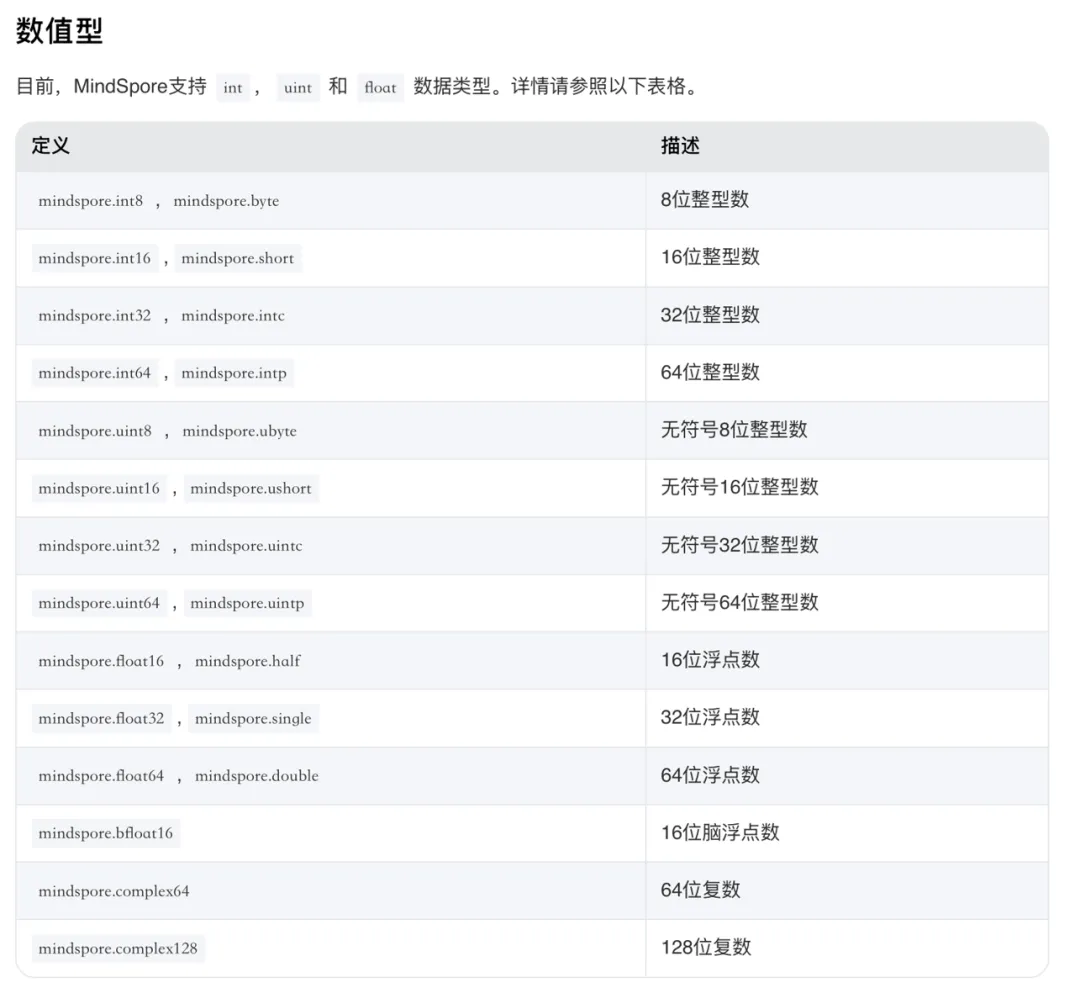Click the mindspore.uint8 type name
The height and width of the screenshot is (988, 1080).
[x=95, y=432]
